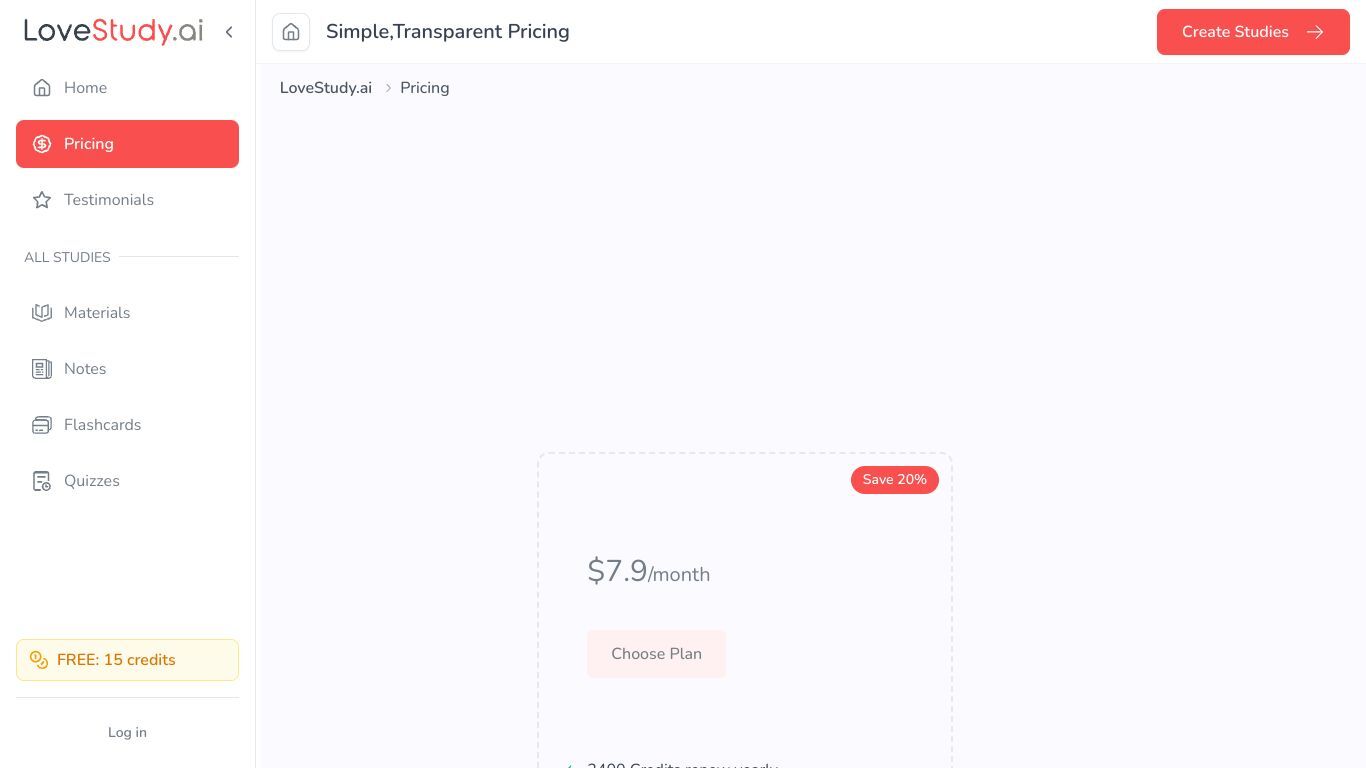The height and width of the screenshot is (768, 1366).
Task: Click the star icon beside Testimonials
Action: tap(42, 200)
